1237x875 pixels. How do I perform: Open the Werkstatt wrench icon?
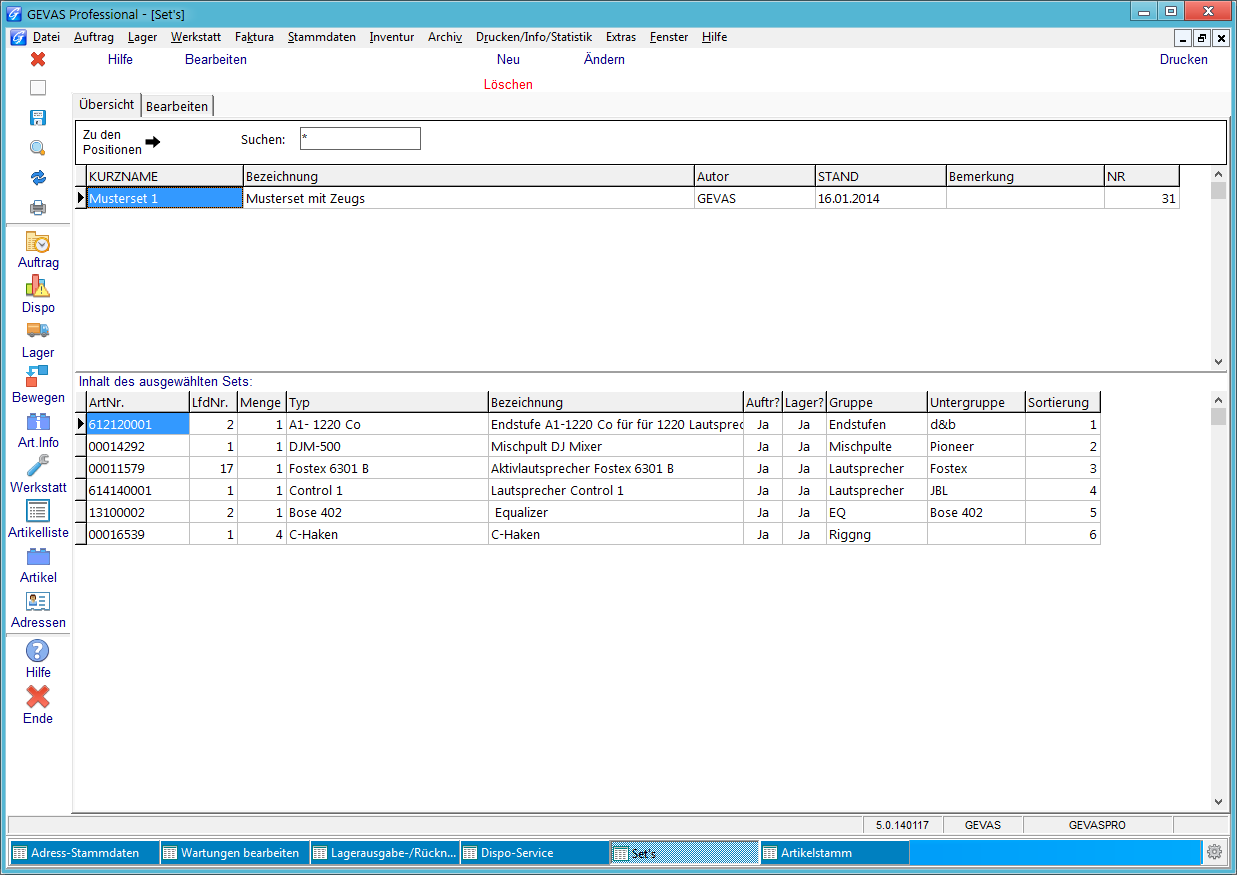[38, 466]
